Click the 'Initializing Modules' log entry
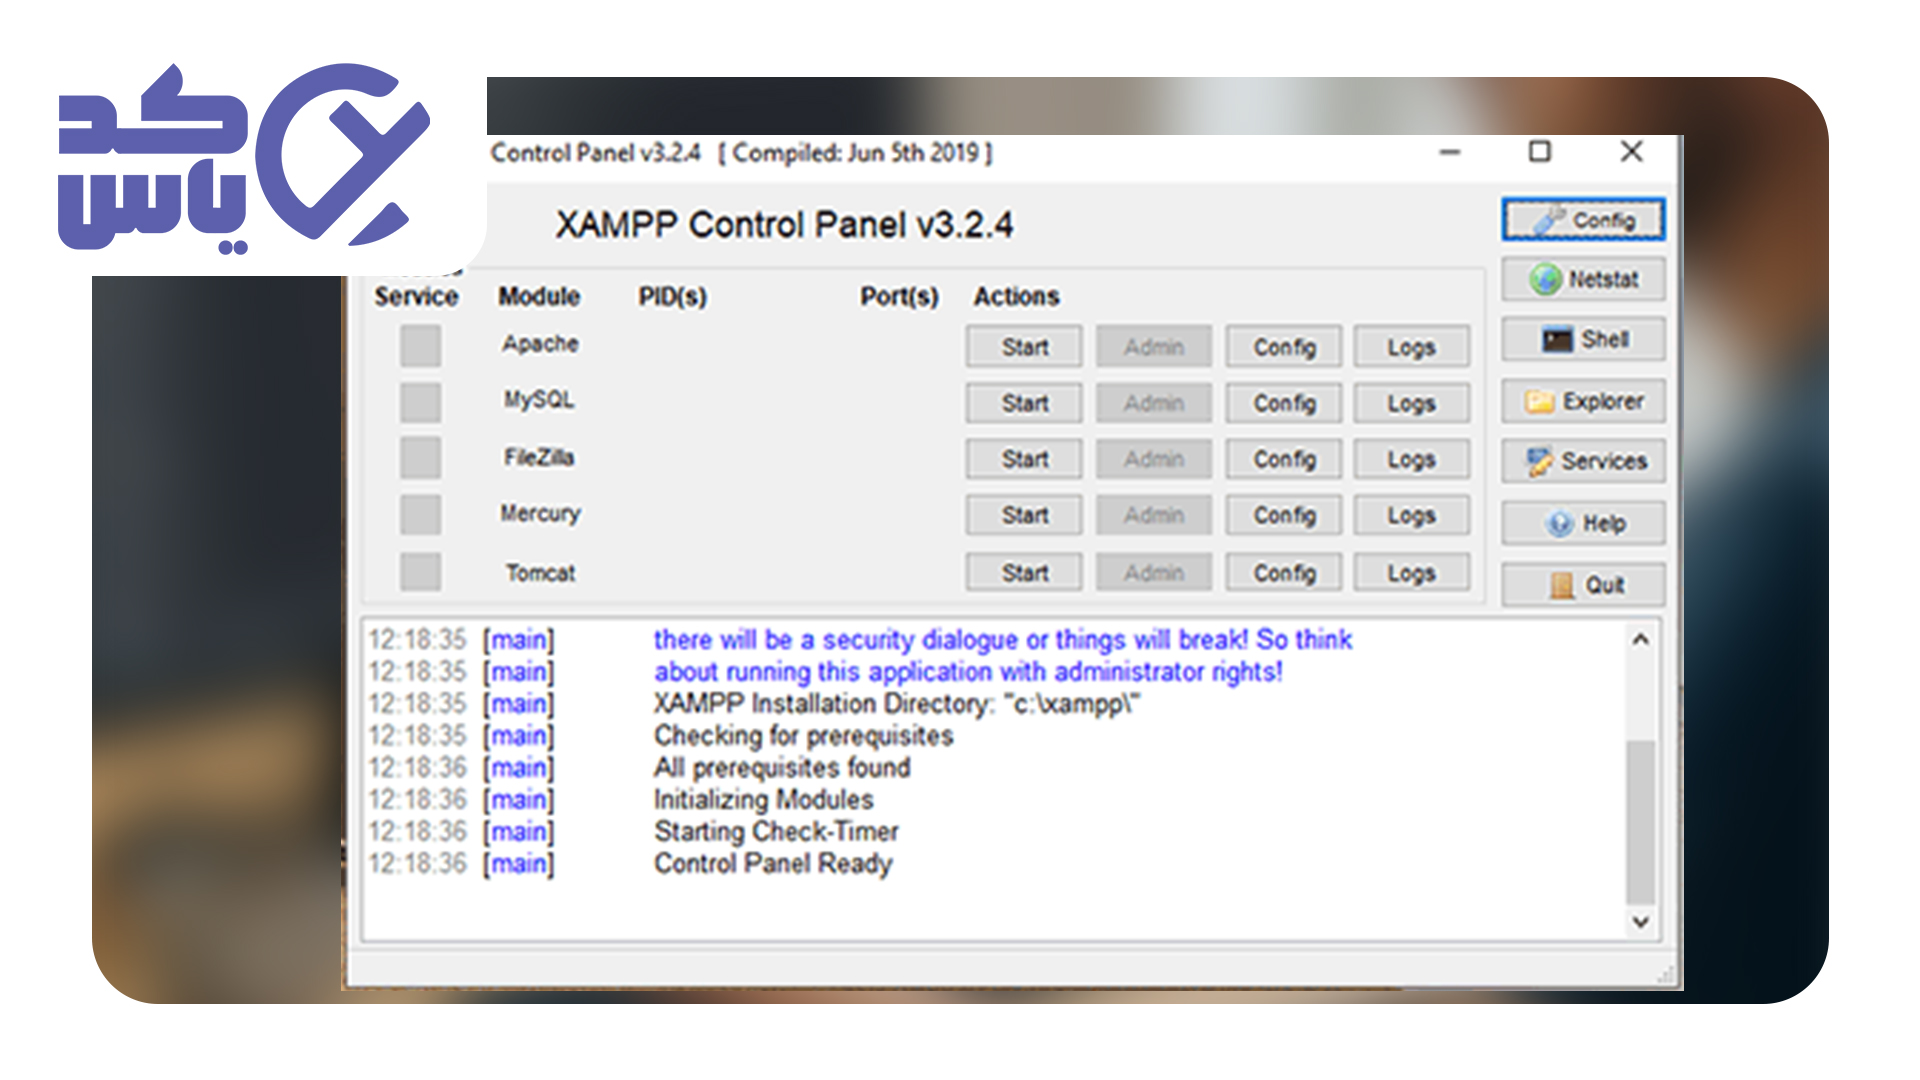1920x1080 pixels. point(763,800)
